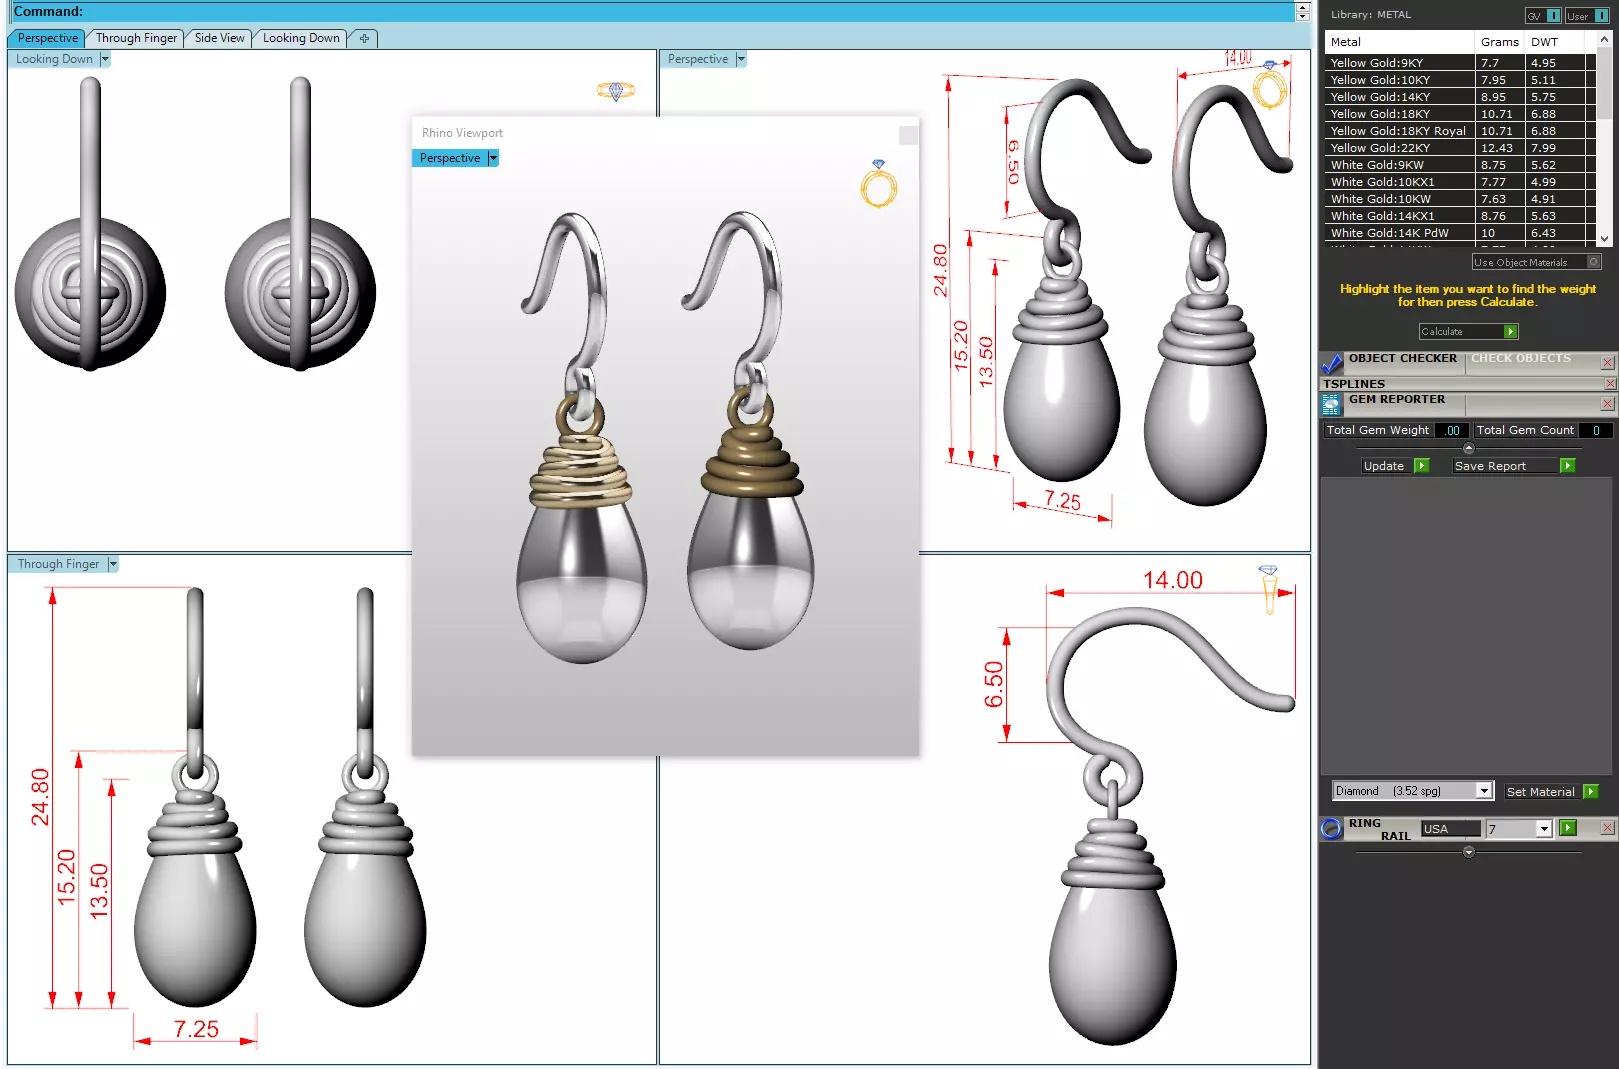Screen dimensions: 1619x1069
Task: Select the White Gold:9KW row
Action: click(1459, 165)
